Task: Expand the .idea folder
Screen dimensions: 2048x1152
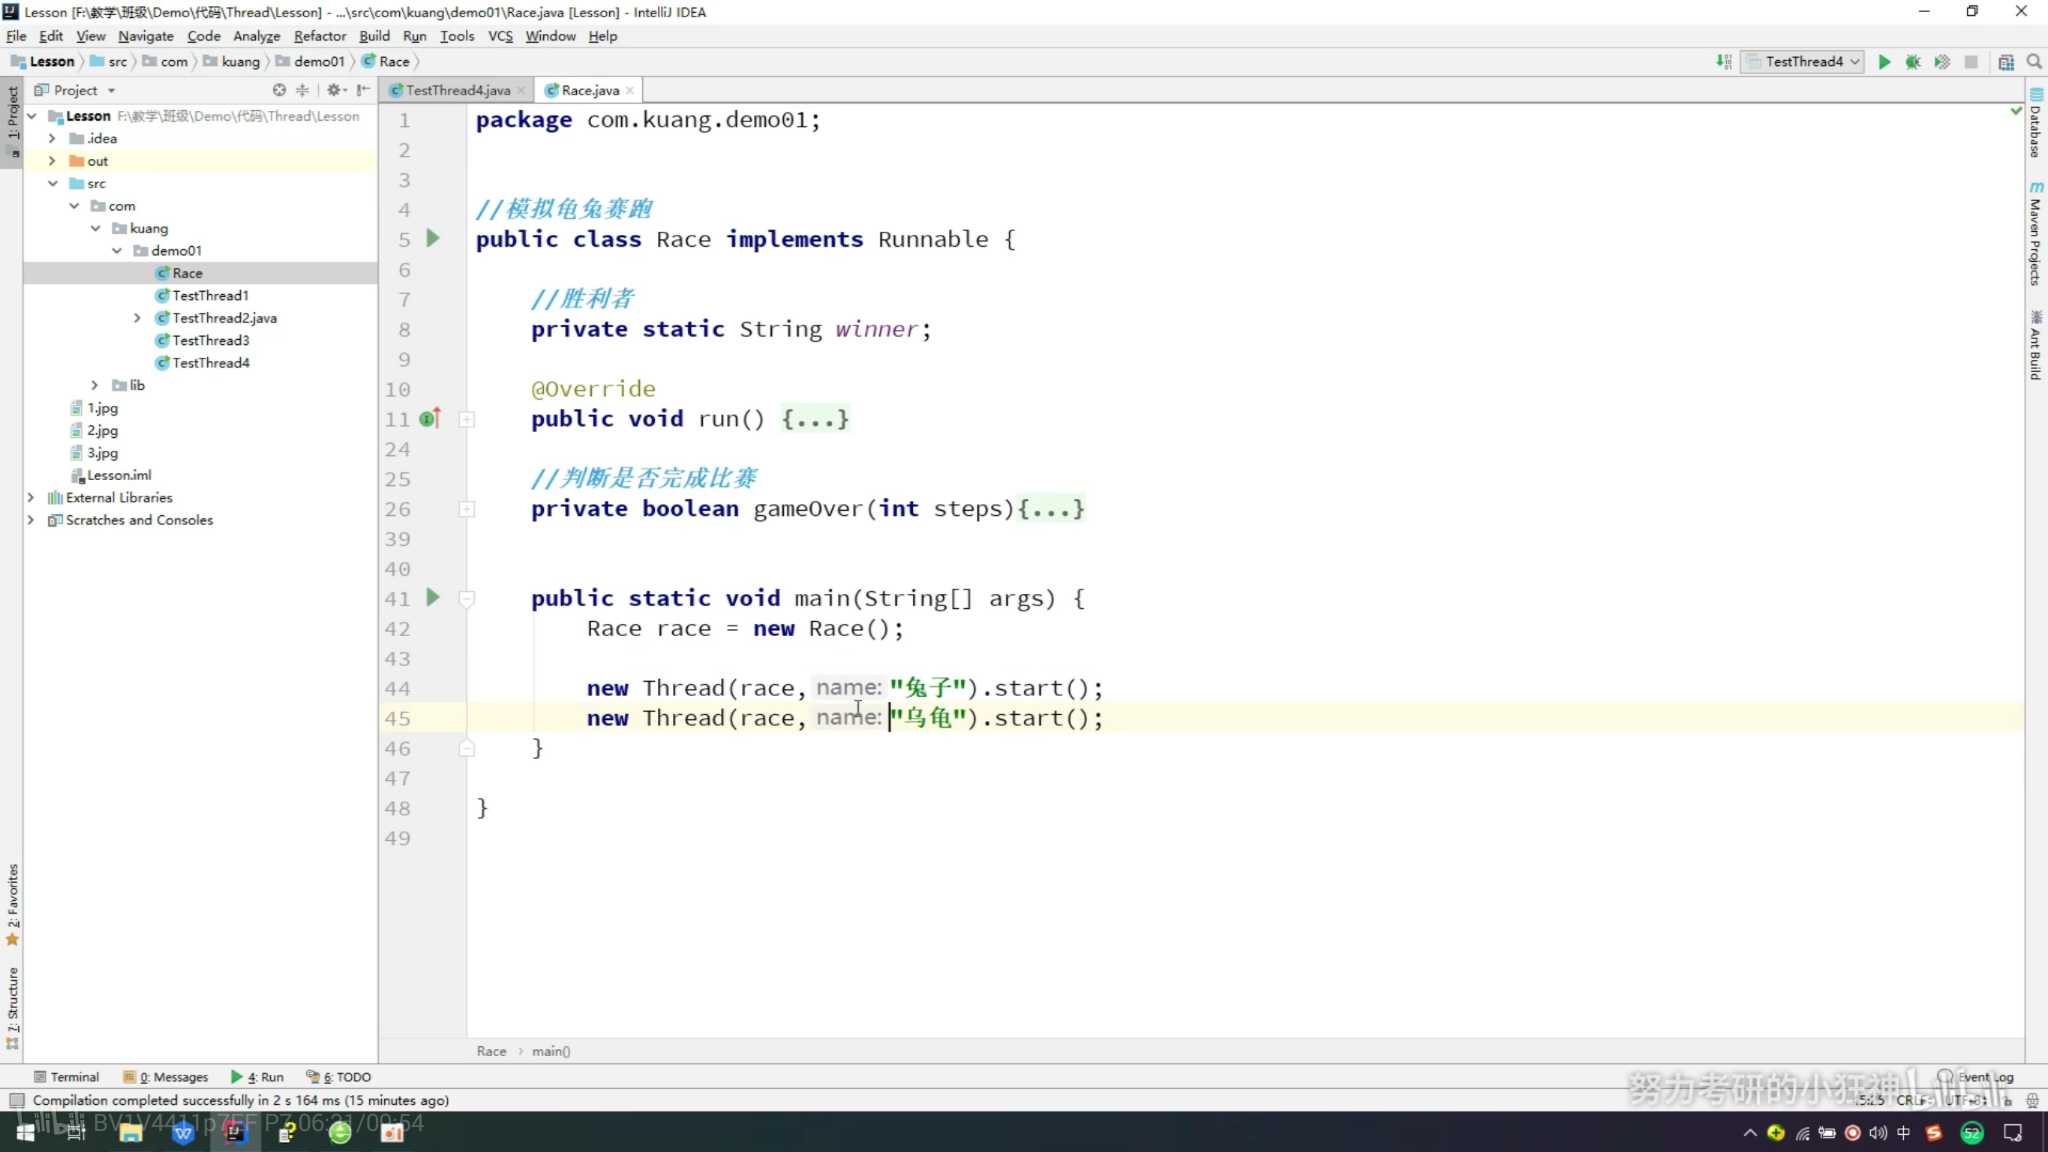Action: [53, 138]
